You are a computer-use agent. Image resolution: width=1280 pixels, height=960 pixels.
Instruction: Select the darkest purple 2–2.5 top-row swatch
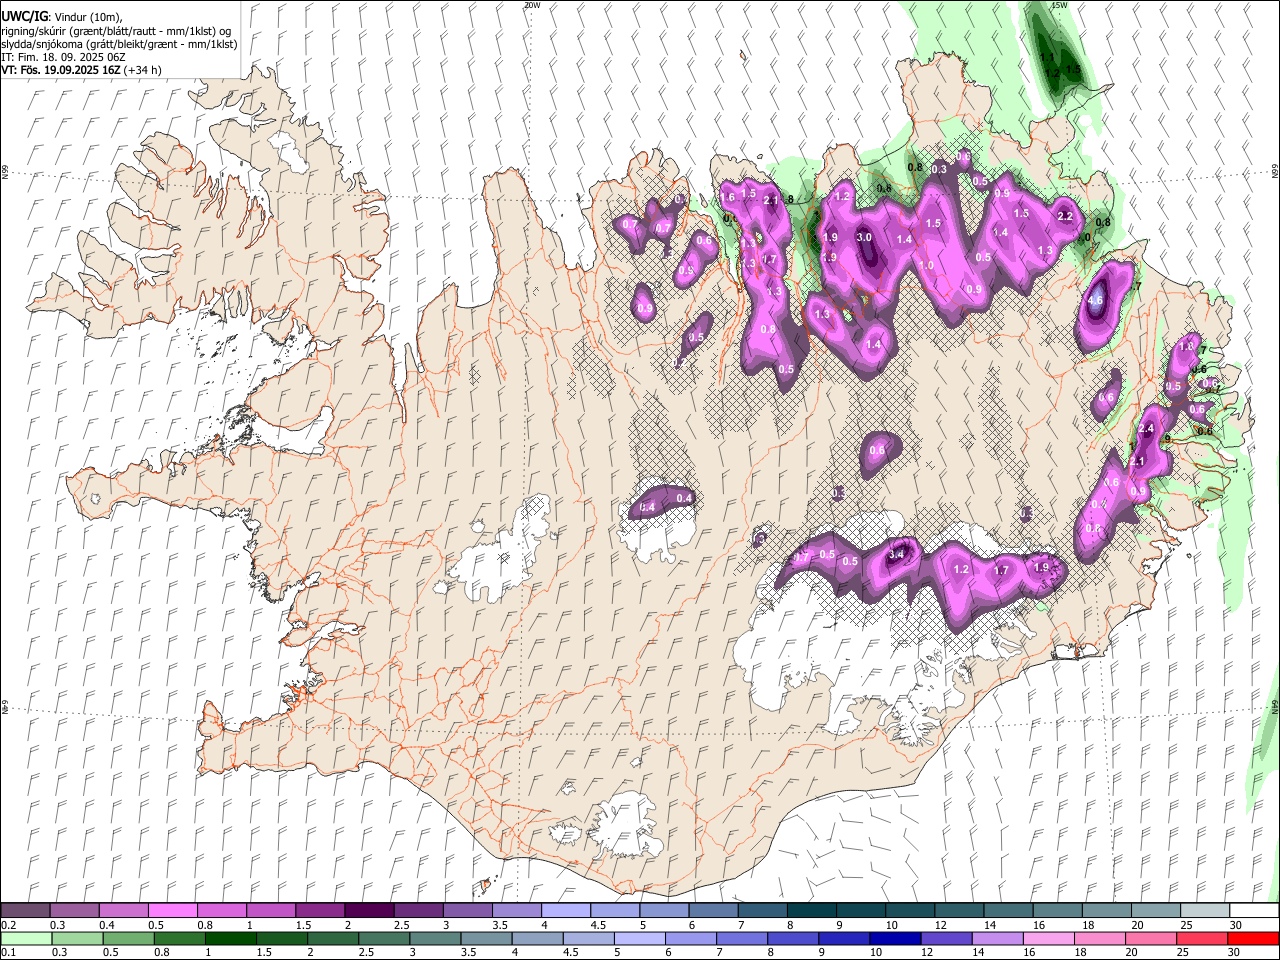369,911
